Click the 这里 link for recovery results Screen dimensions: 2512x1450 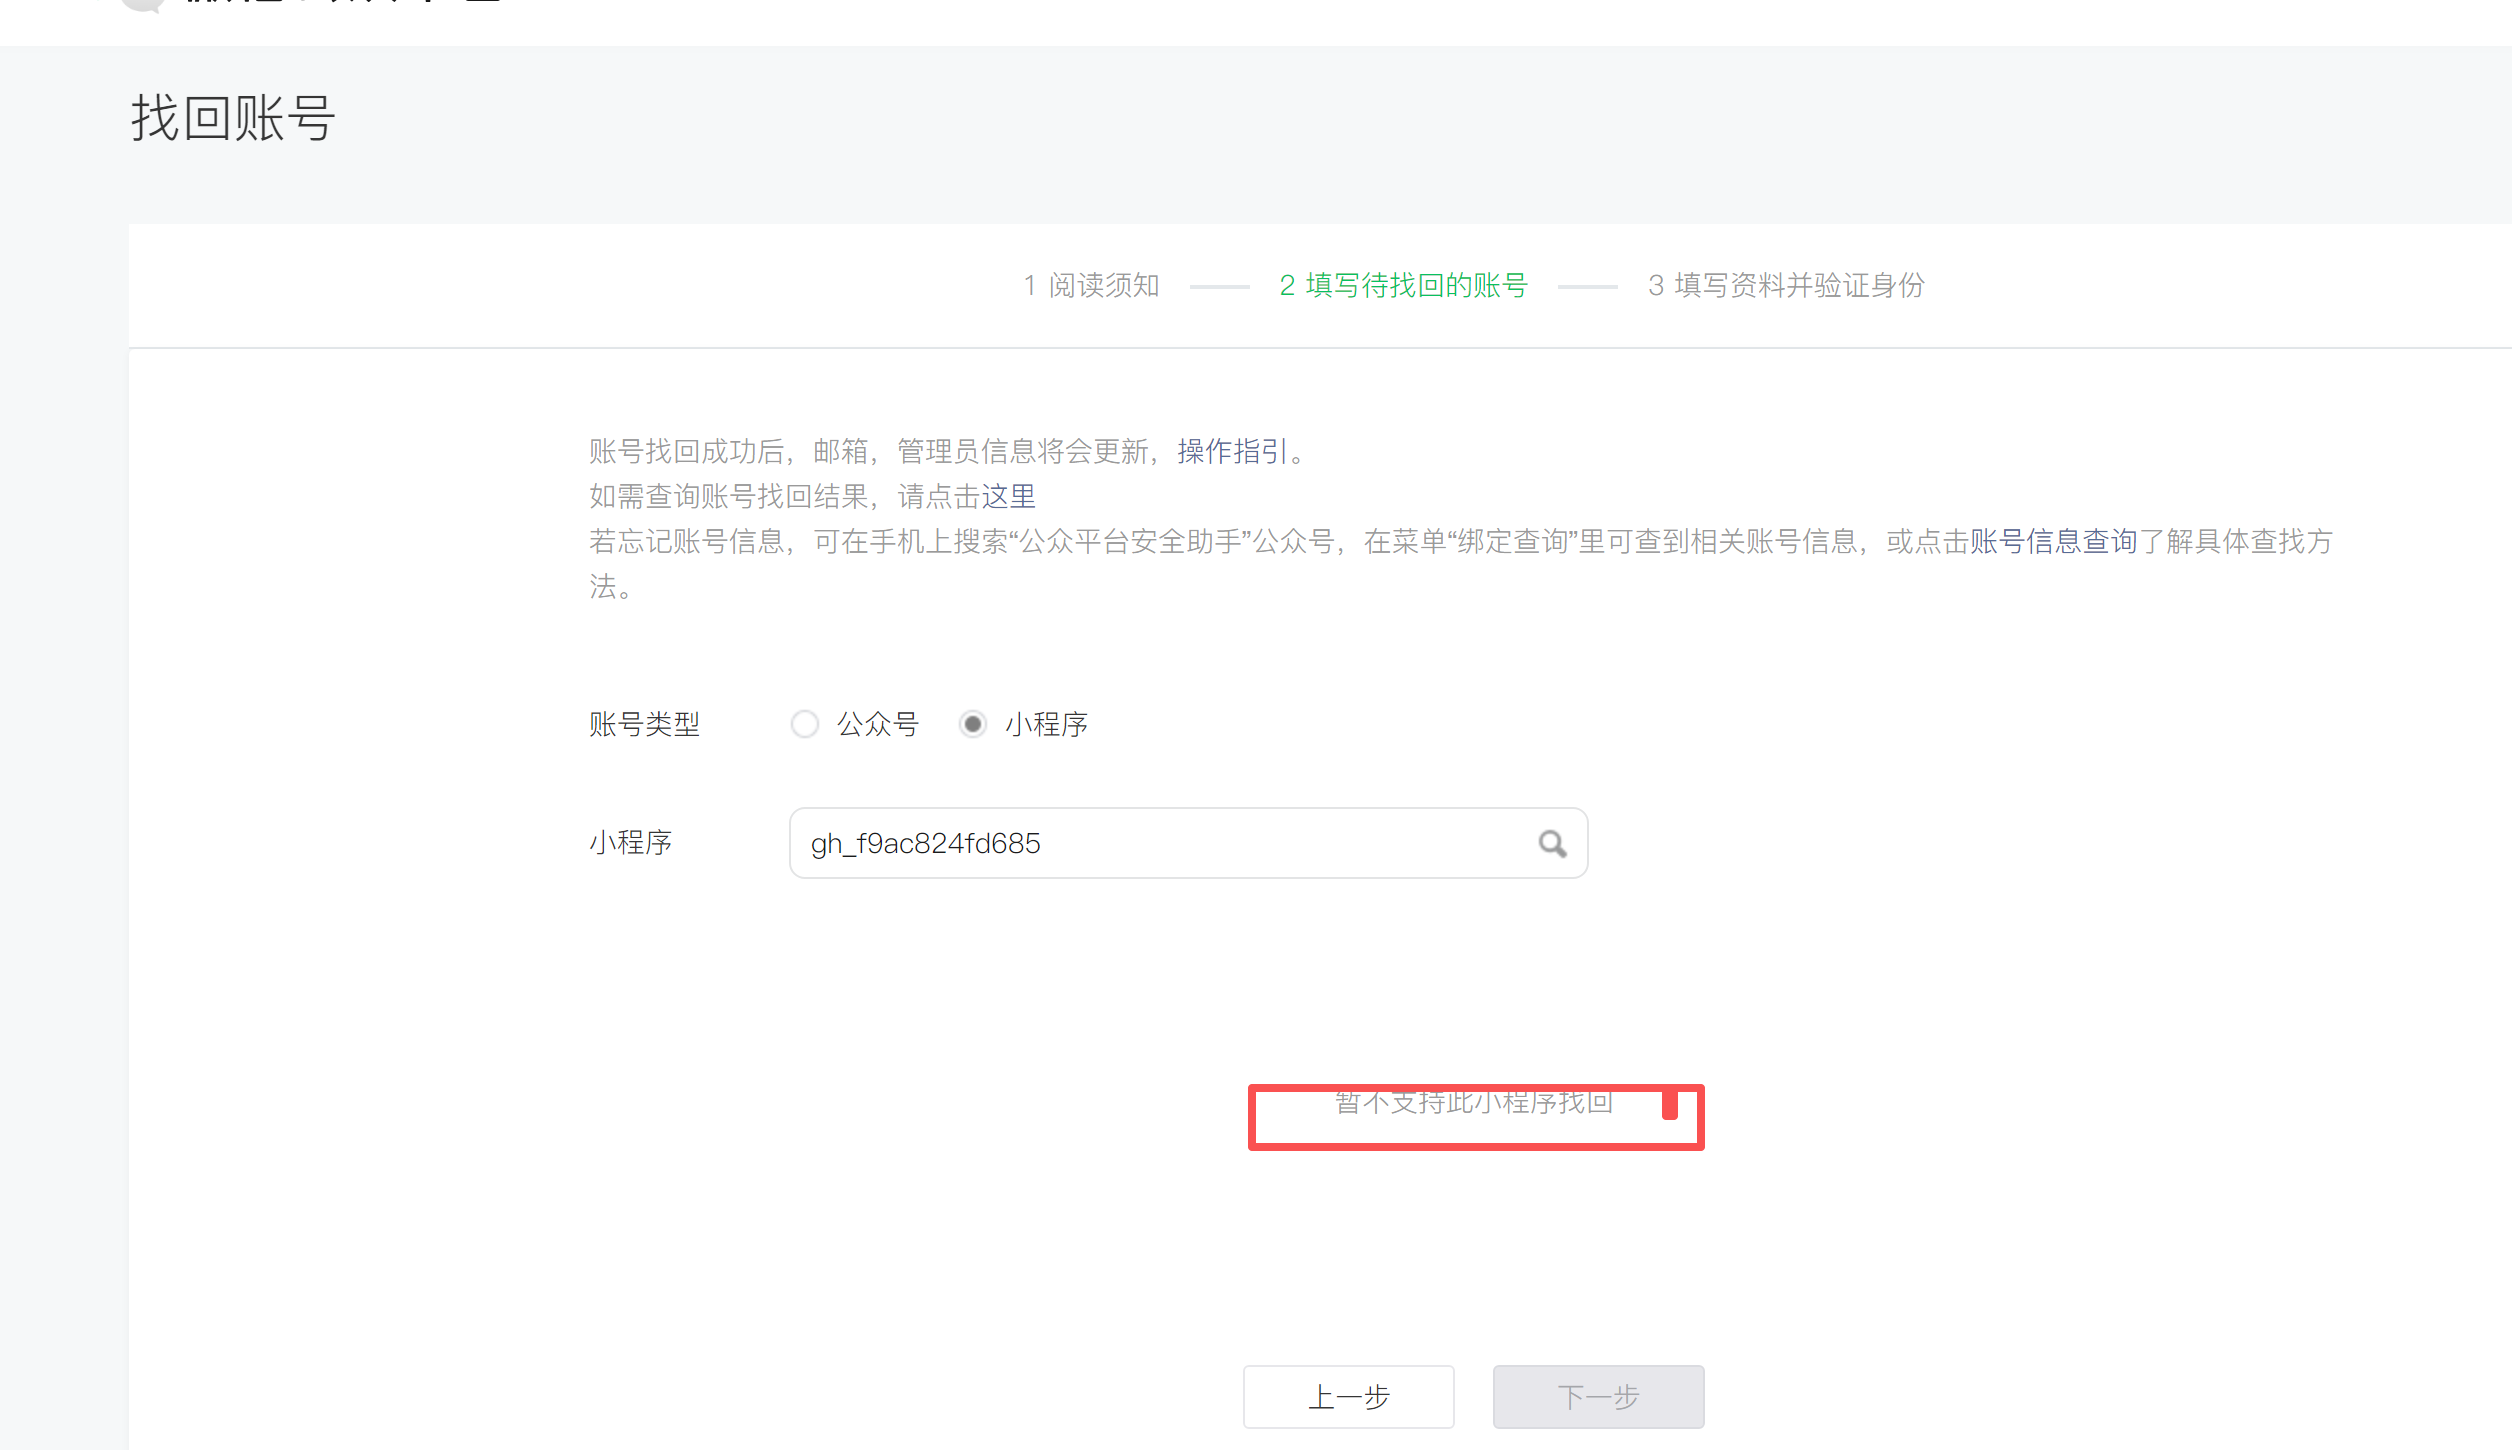[x=1008, y=497]
